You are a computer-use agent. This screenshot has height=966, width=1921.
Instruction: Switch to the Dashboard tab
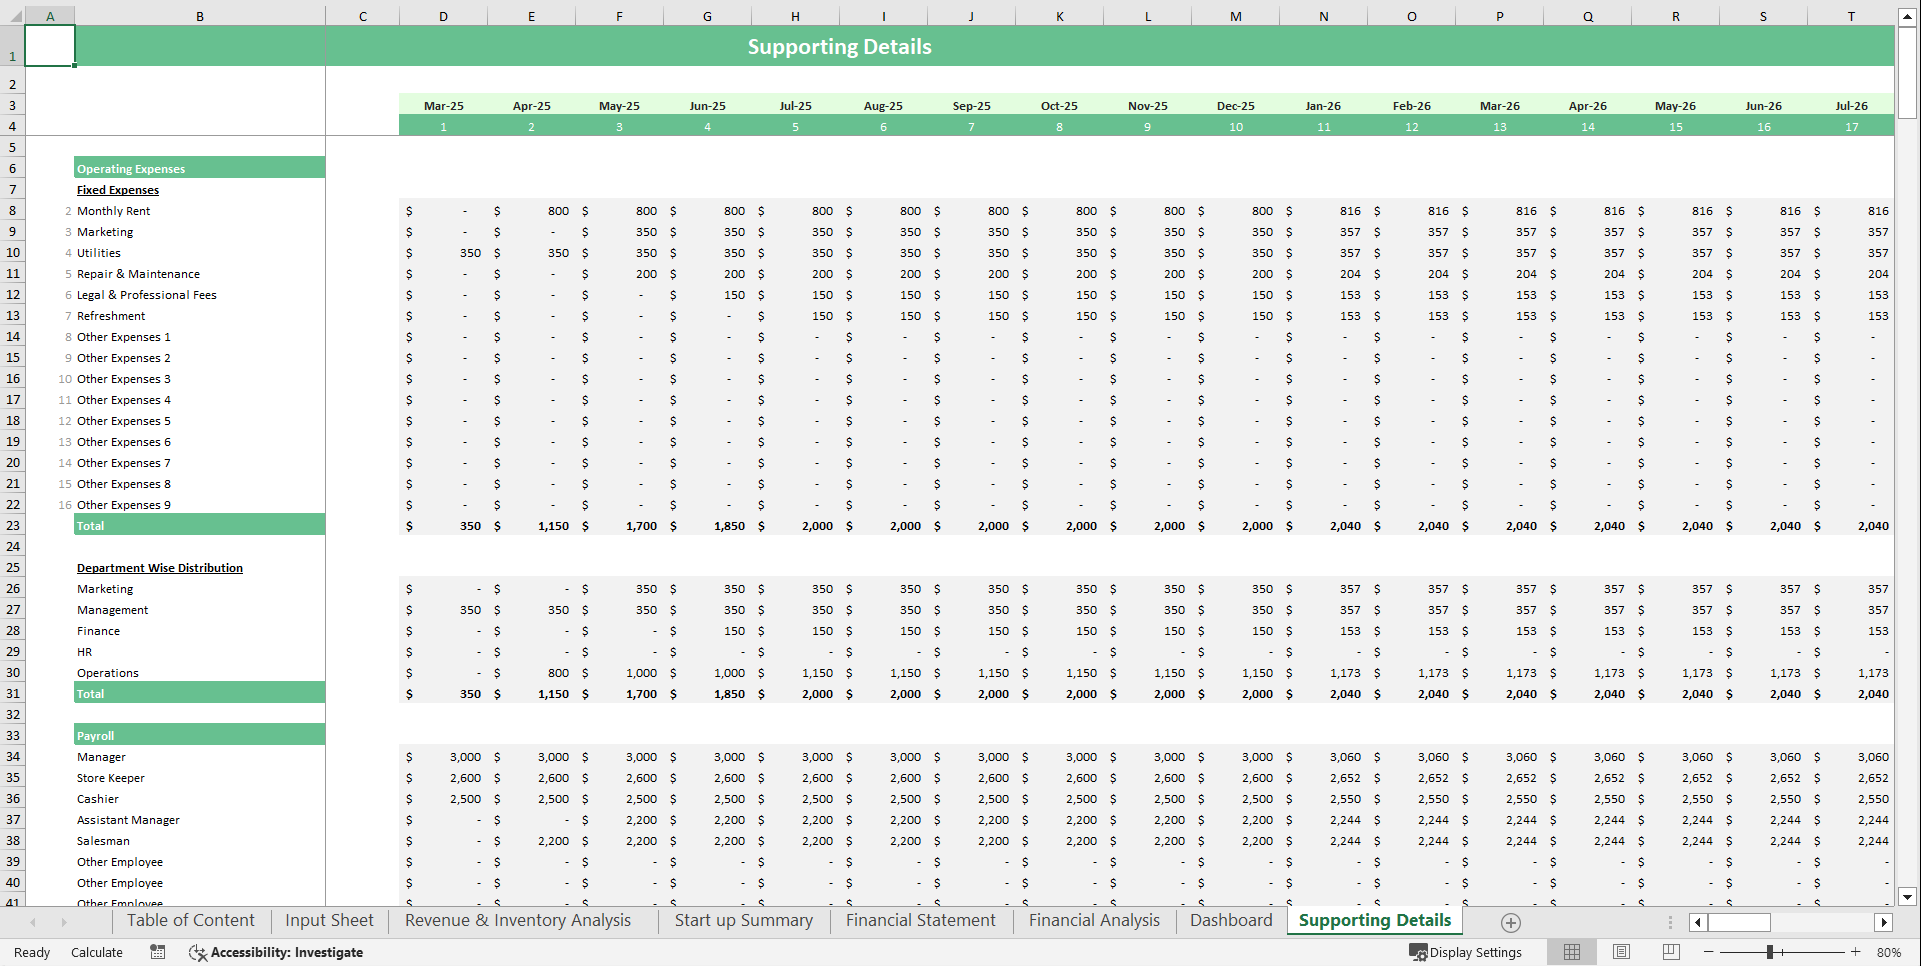[x=1230, y=920]
